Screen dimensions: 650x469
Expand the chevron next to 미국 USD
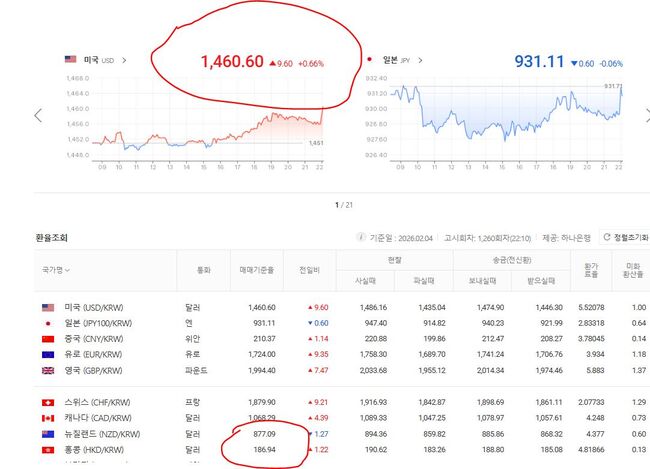(x=123, y=60)
